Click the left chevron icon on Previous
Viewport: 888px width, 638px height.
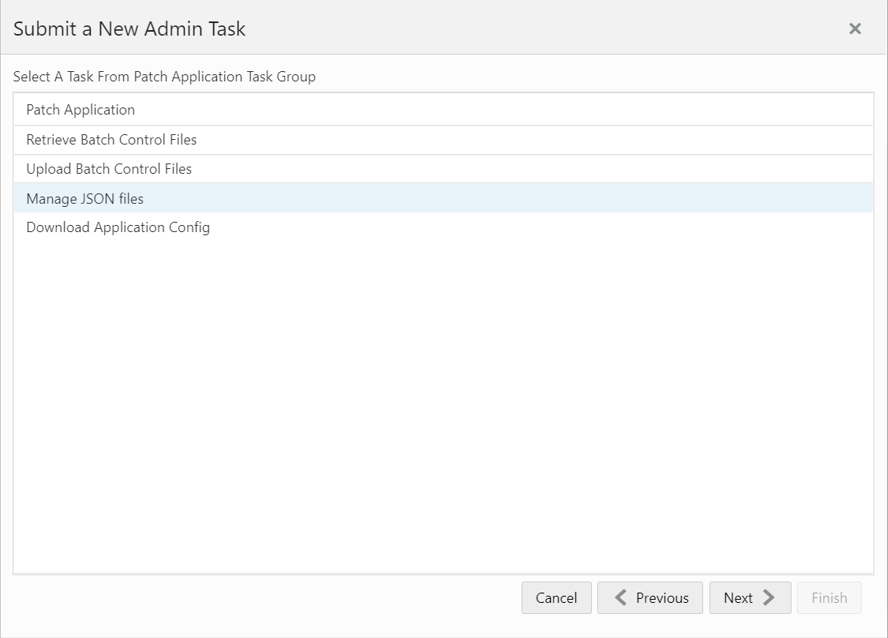click(621, 597)
